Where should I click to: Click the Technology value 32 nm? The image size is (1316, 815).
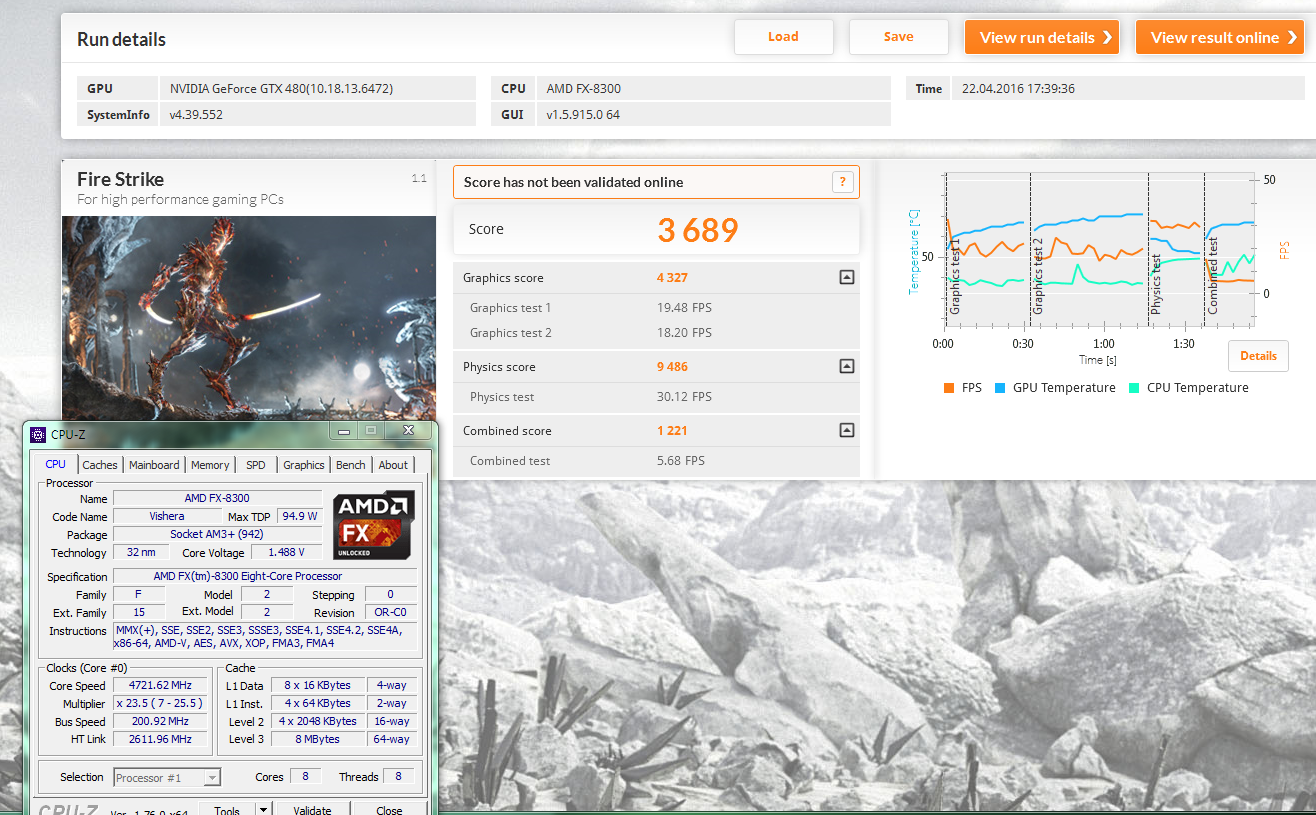click(x=139, y=552)
